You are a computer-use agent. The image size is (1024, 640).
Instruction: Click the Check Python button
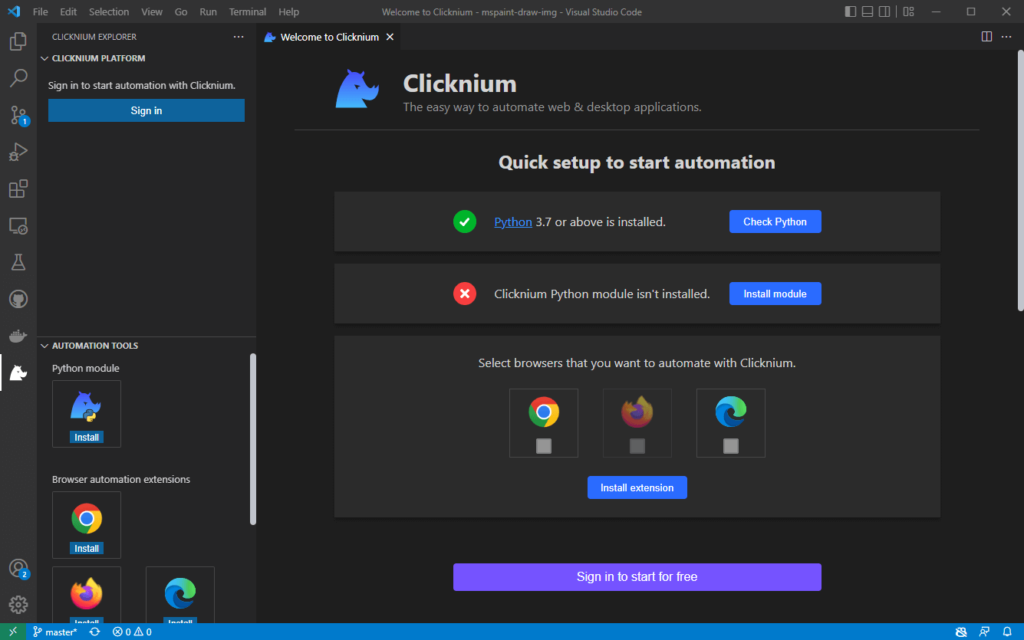click(775, 221)
